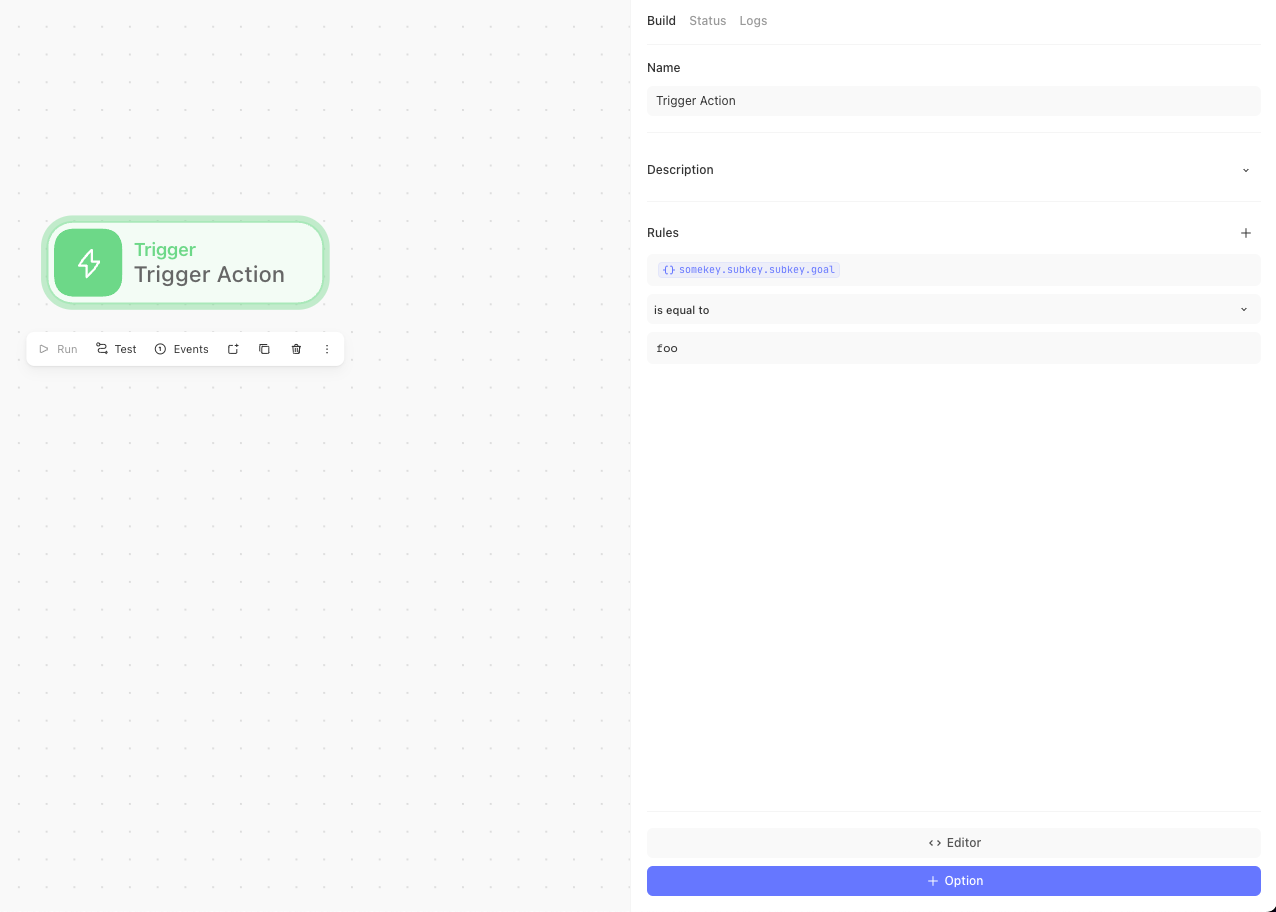Screen dimensions: 1276x912
Task: Expand the Description section chevron
Action: click(x=1245, y=170)
